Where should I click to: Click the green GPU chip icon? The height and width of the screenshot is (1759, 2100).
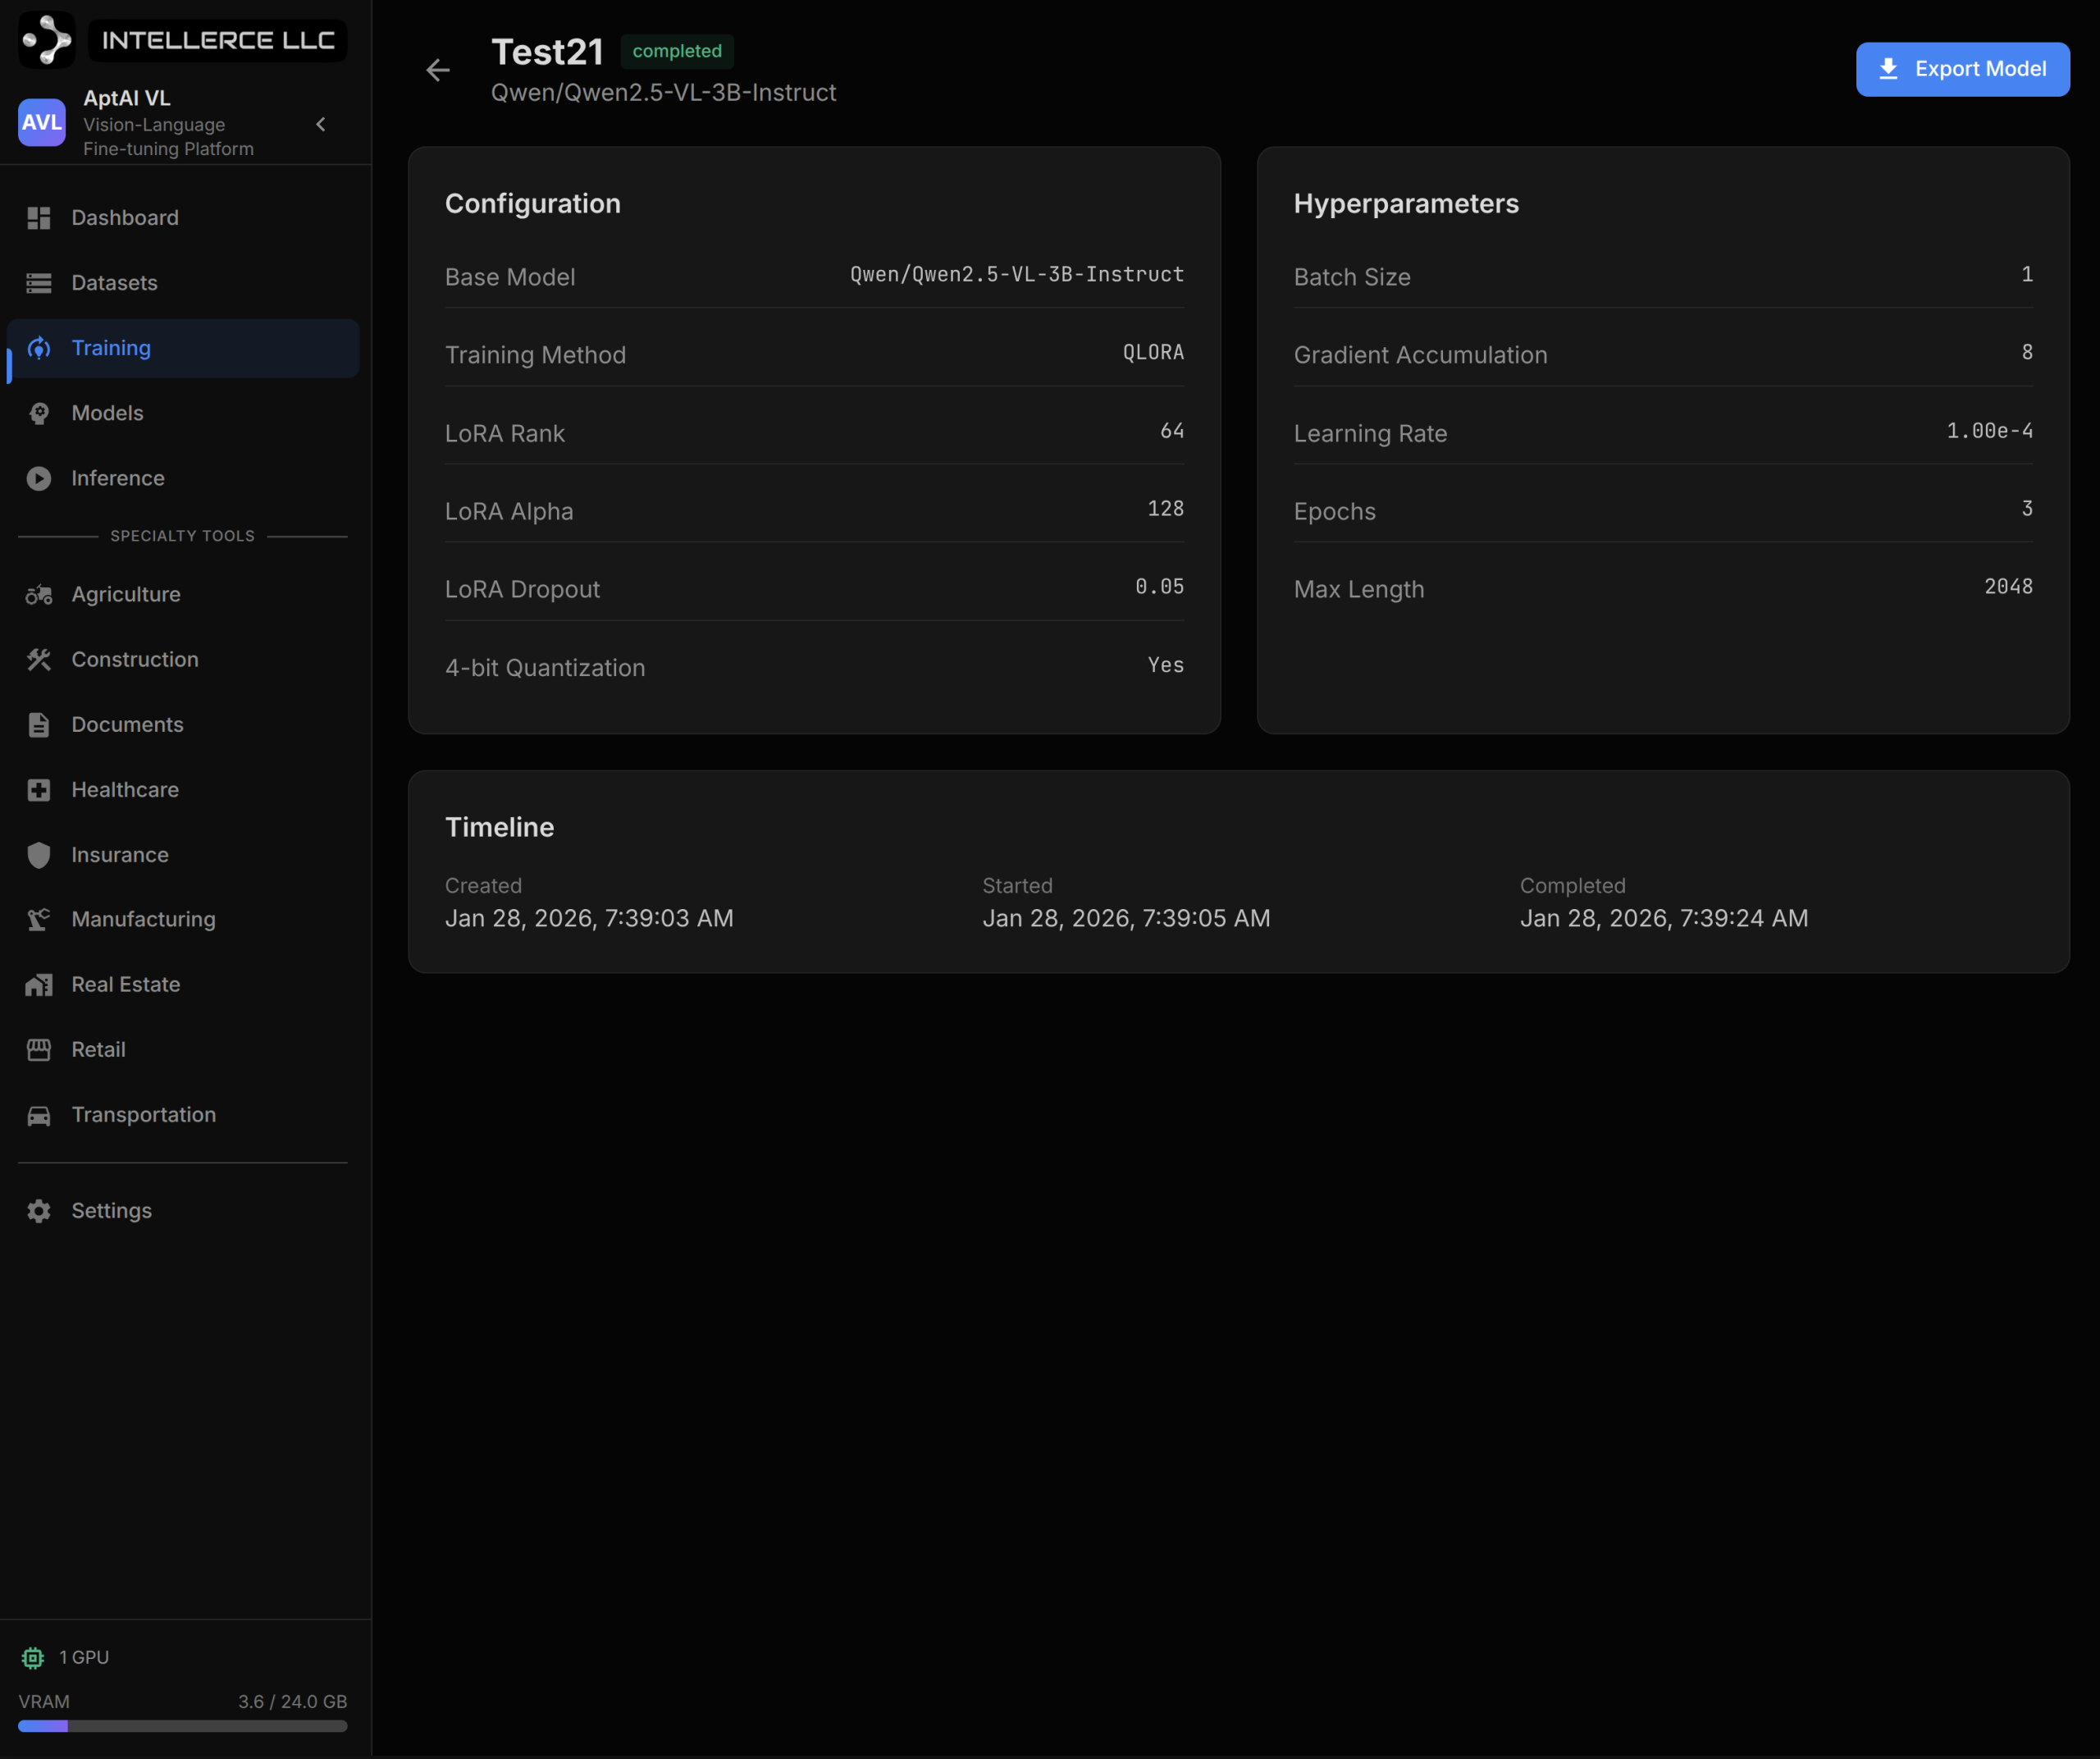pyautogui.click(x=33, y=1658)
